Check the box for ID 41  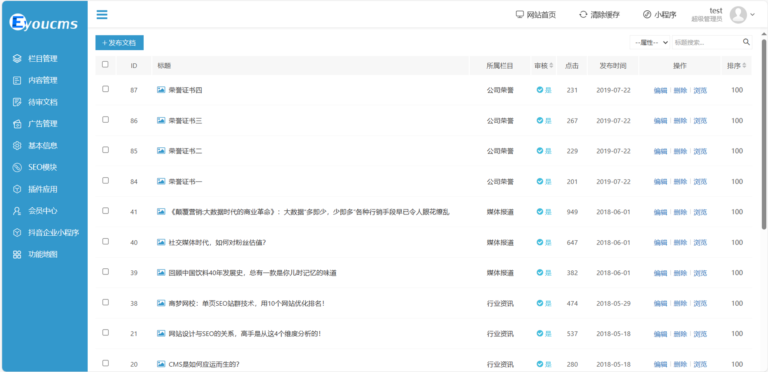click(105, 210)
